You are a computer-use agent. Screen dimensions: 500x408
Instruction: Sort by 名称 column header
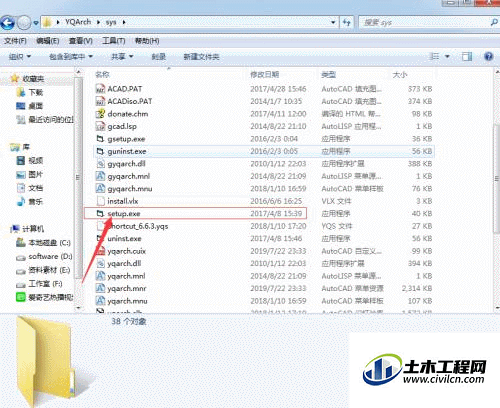tap(102, 74)
